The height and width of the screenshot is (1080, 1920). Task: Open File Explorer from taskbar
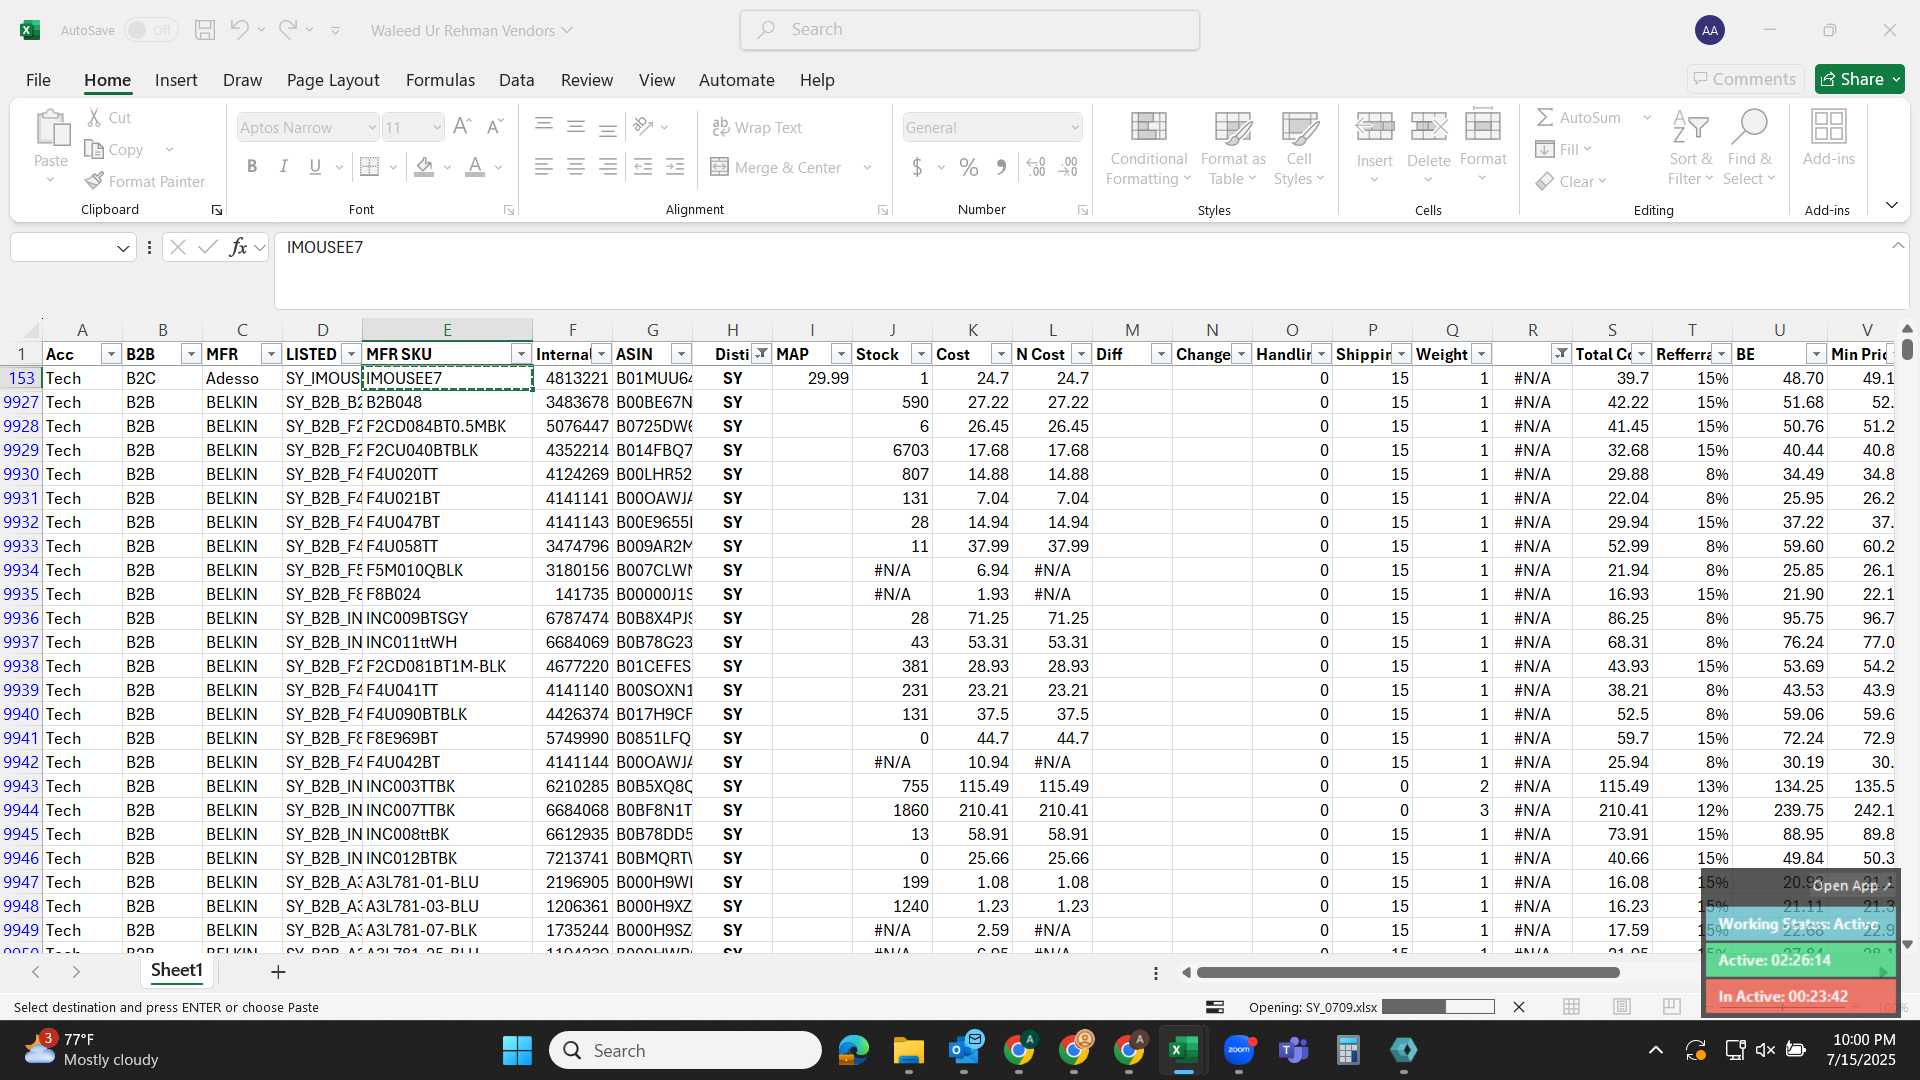pyautogui.click(x=908, y=1050)
